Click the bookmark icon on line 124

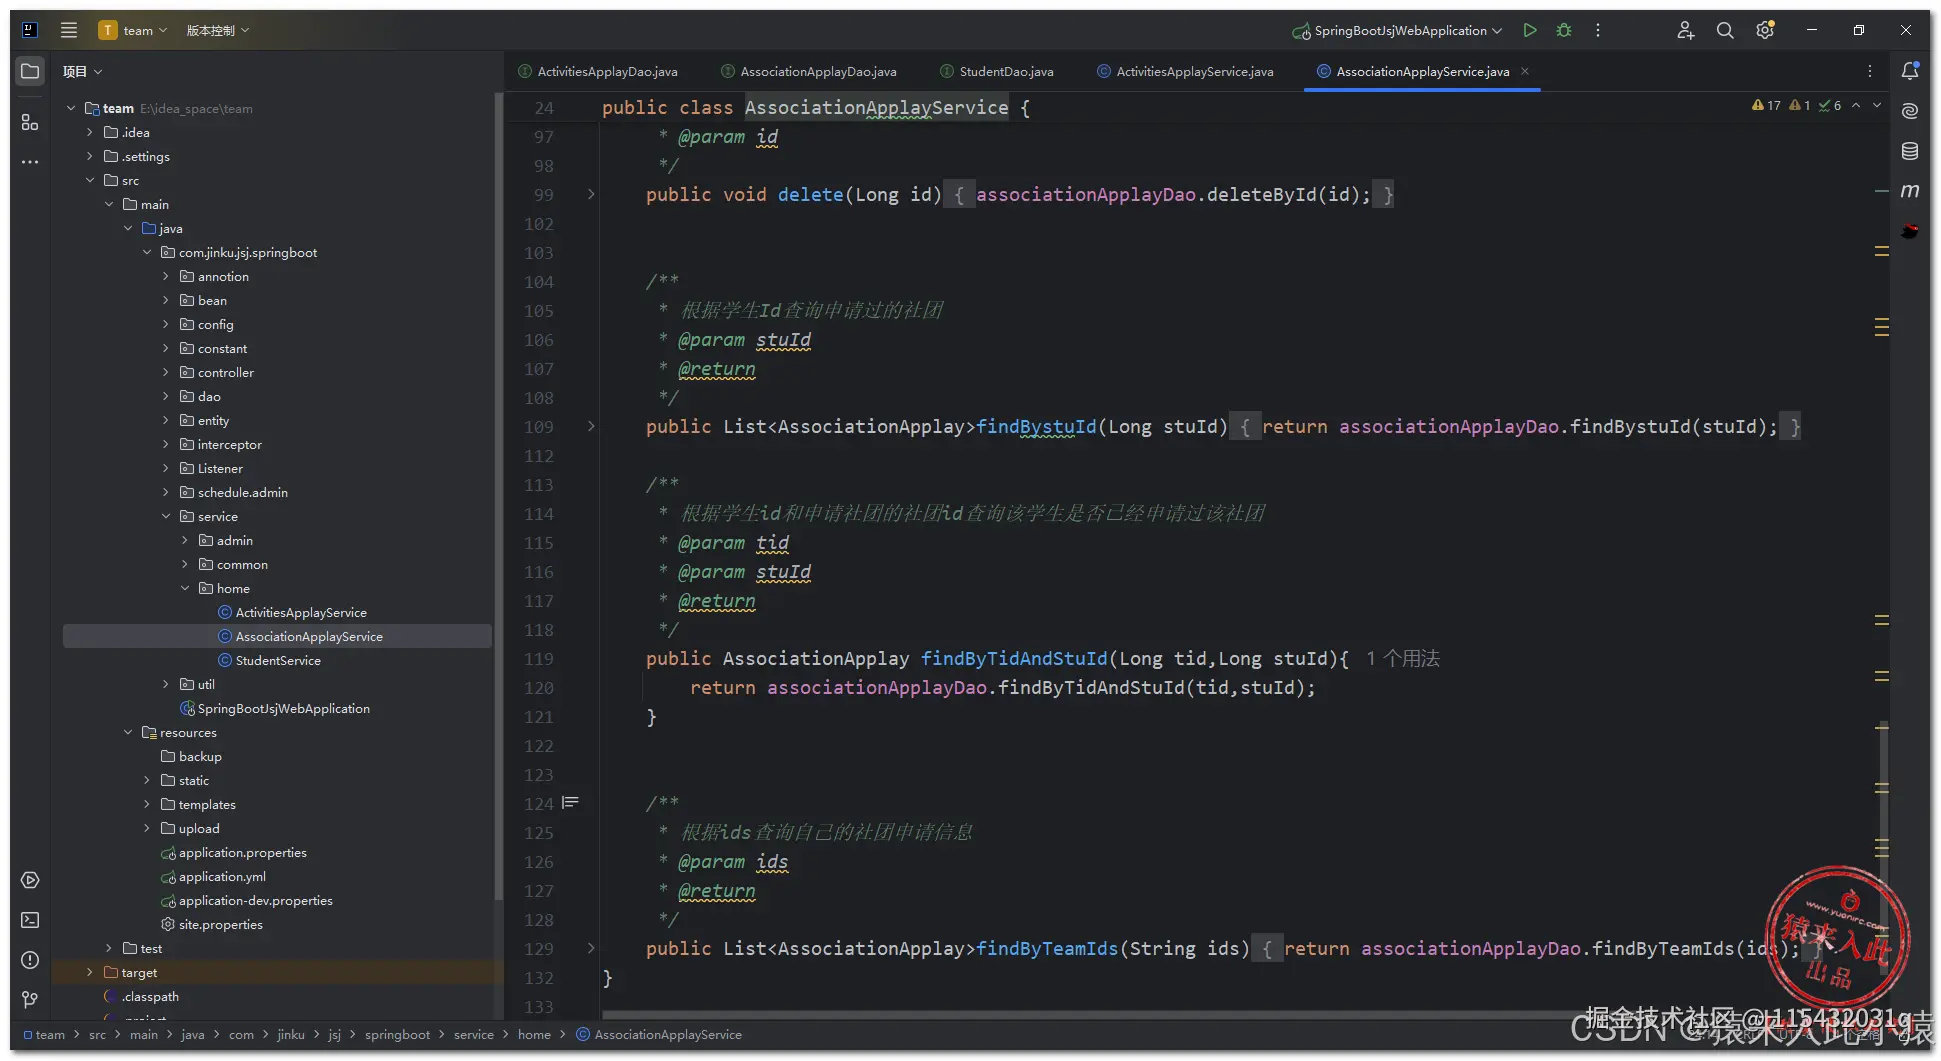pyautogui.click(x=571, y=803)
